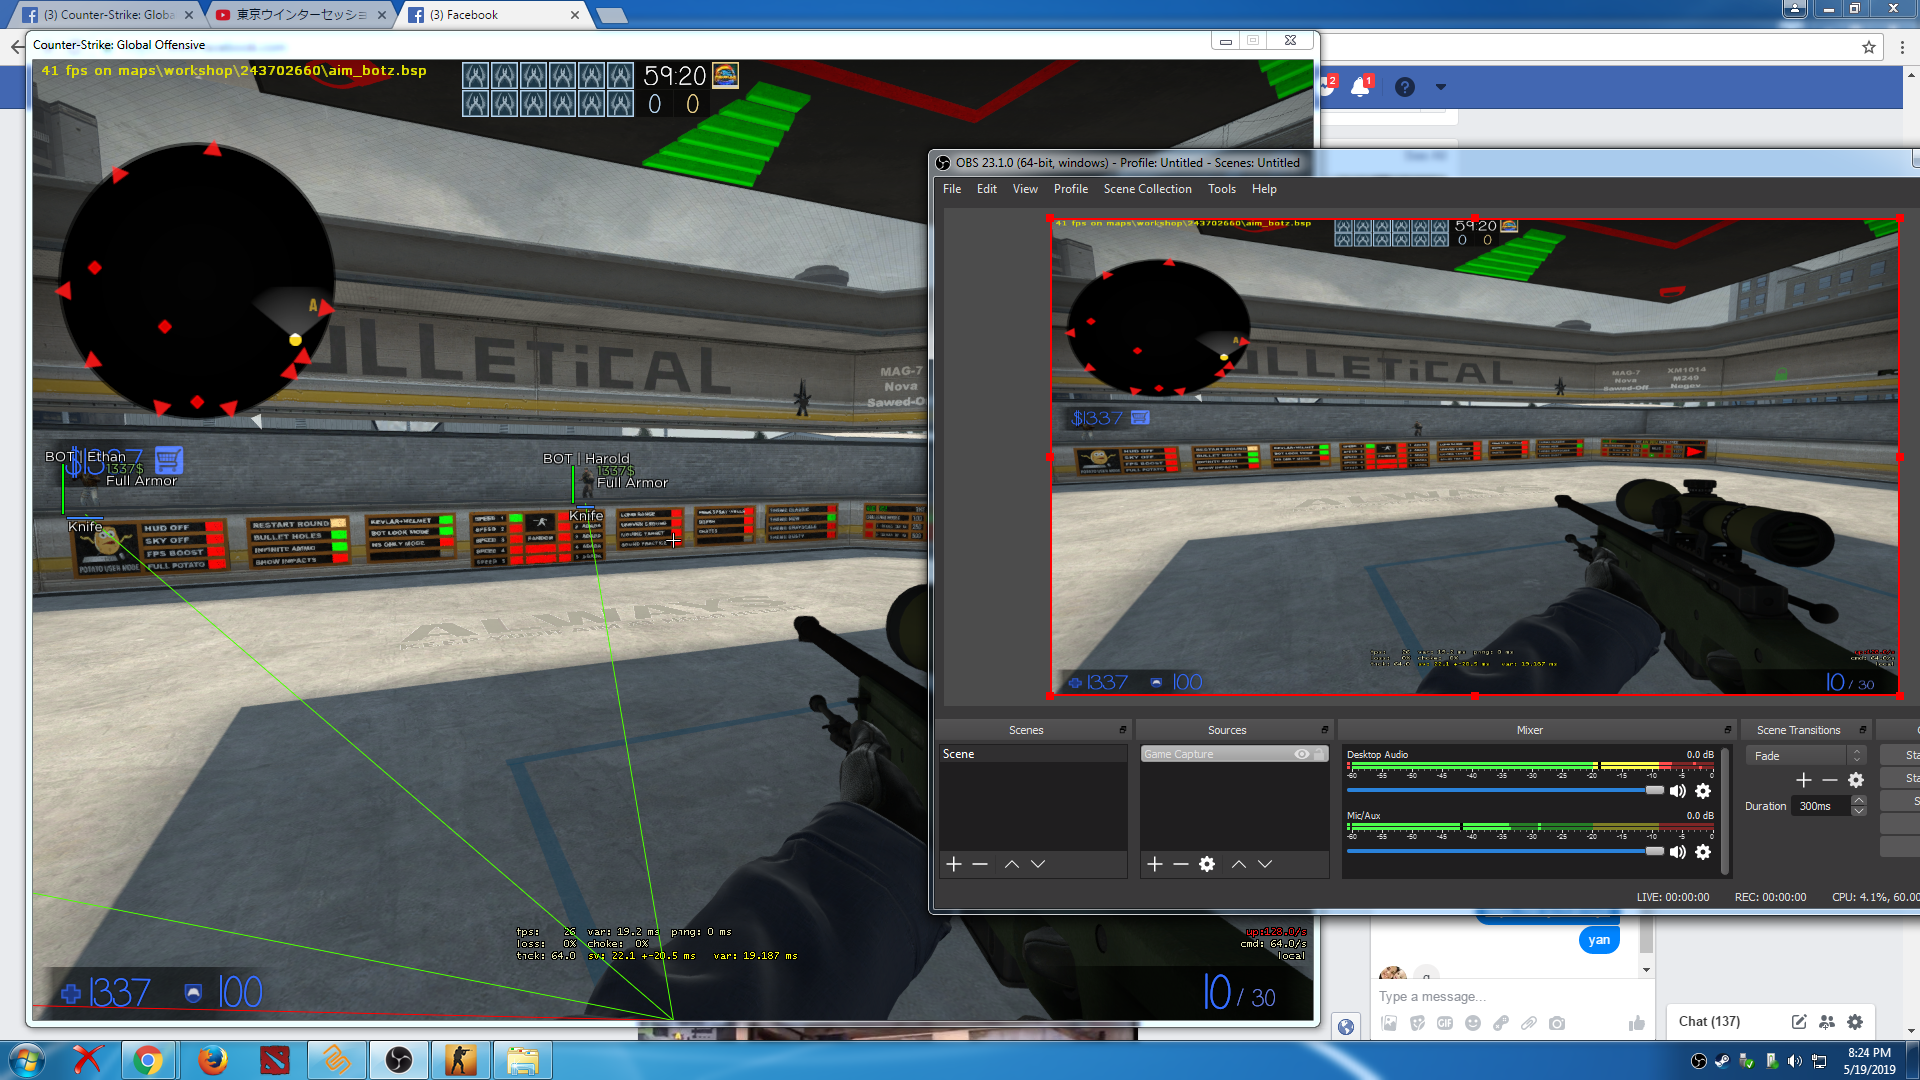1920x1080 pixels.
Task: Remove the scene transition with the minus icon
Action: click(x=1830, y=780)
